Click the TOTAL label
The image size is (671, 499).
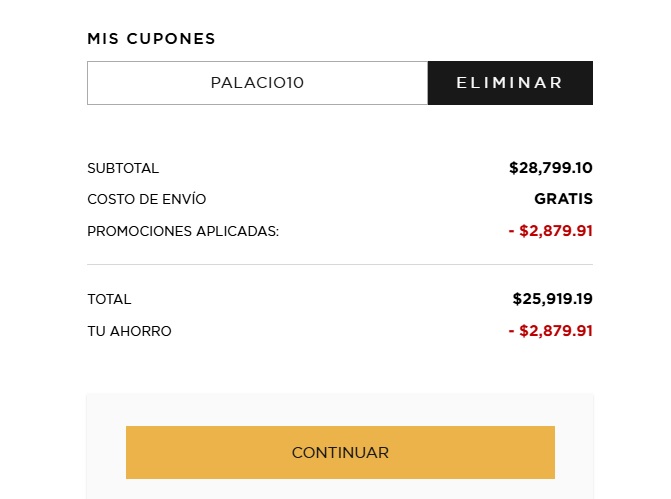point(109,299)
